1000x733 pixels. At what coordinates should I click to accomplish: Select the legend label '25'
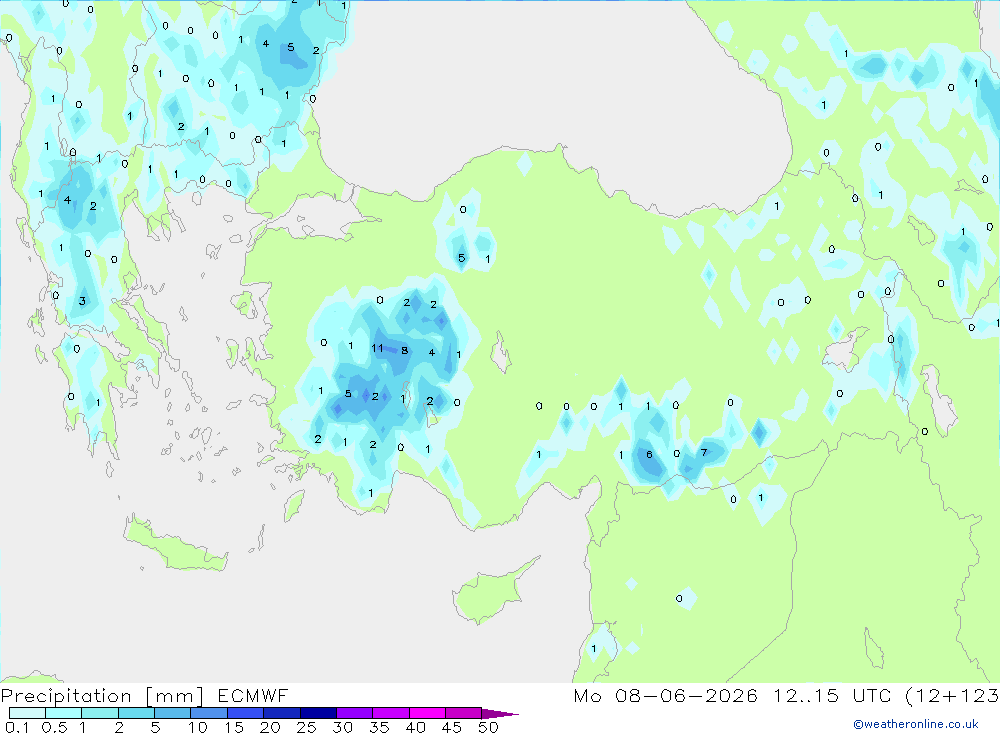pyautogui.click(x=306, y=727)
